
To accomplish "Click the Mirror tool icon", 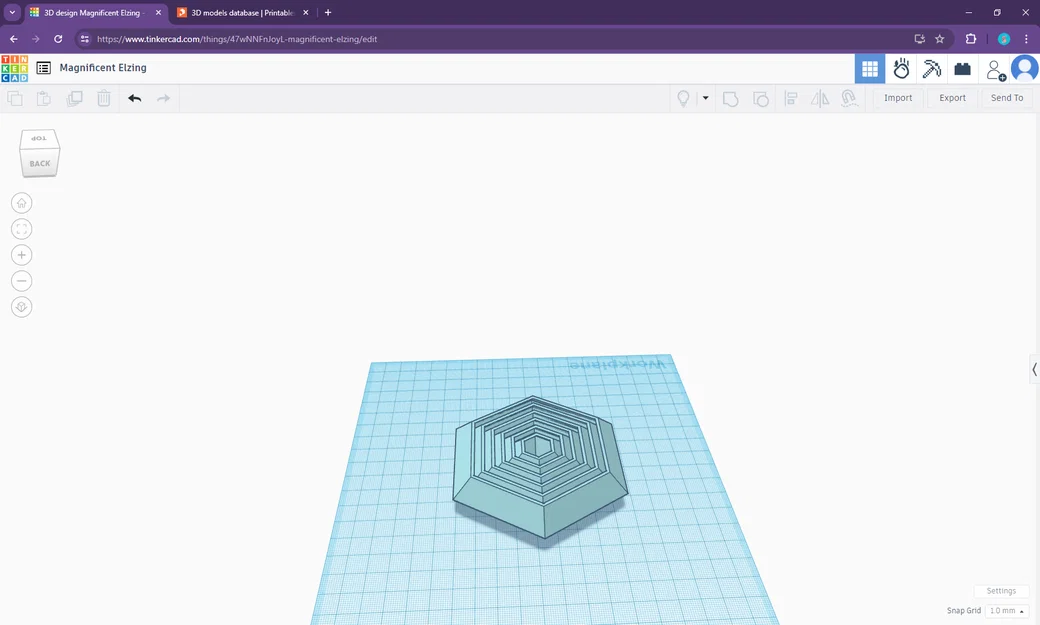I will pos(820,99).
